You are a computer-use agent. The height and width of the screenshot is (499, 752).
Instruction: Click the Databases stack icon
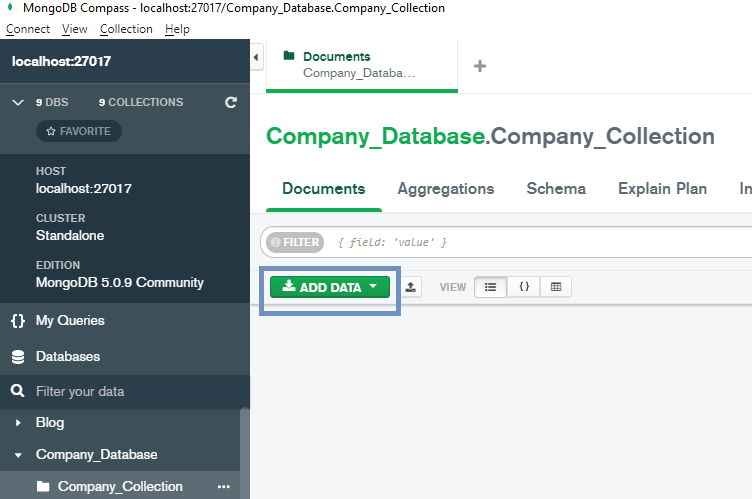(x=17, y=357)
